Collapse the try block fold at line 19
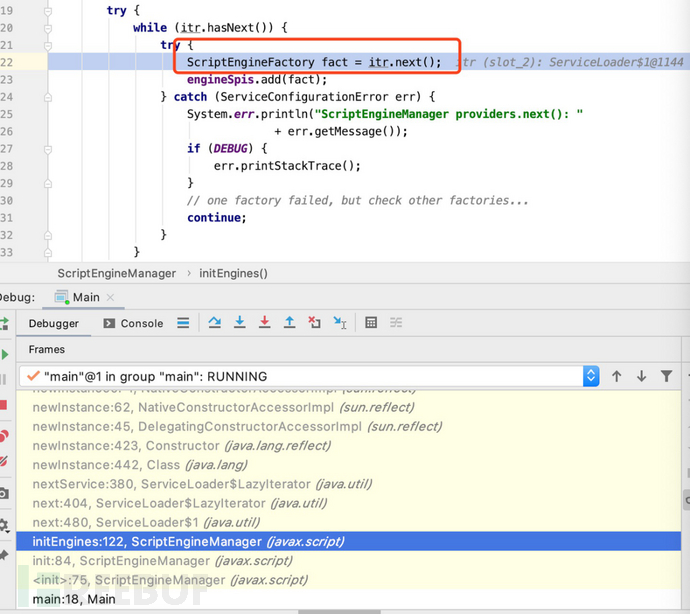The image size is (690, 614). tap(48, 11)
